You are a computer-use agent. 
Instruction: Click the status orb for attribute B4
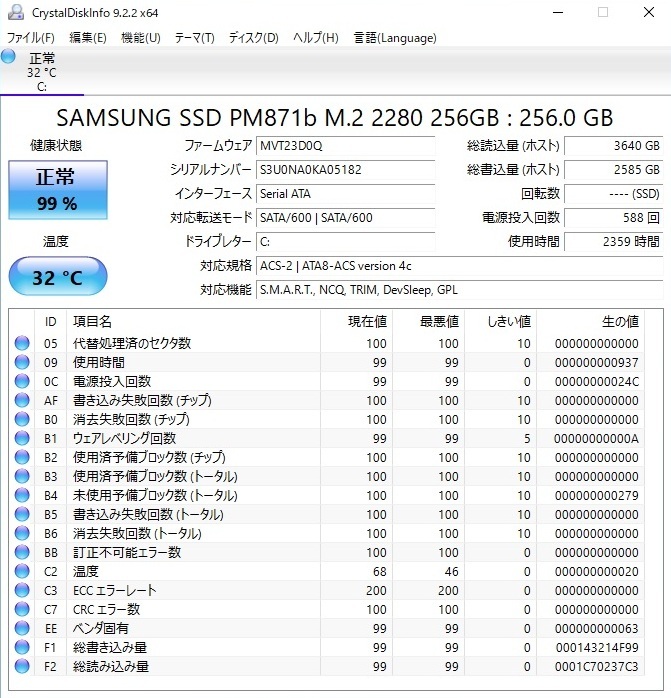pyautogui.click(x=22, y=495)
